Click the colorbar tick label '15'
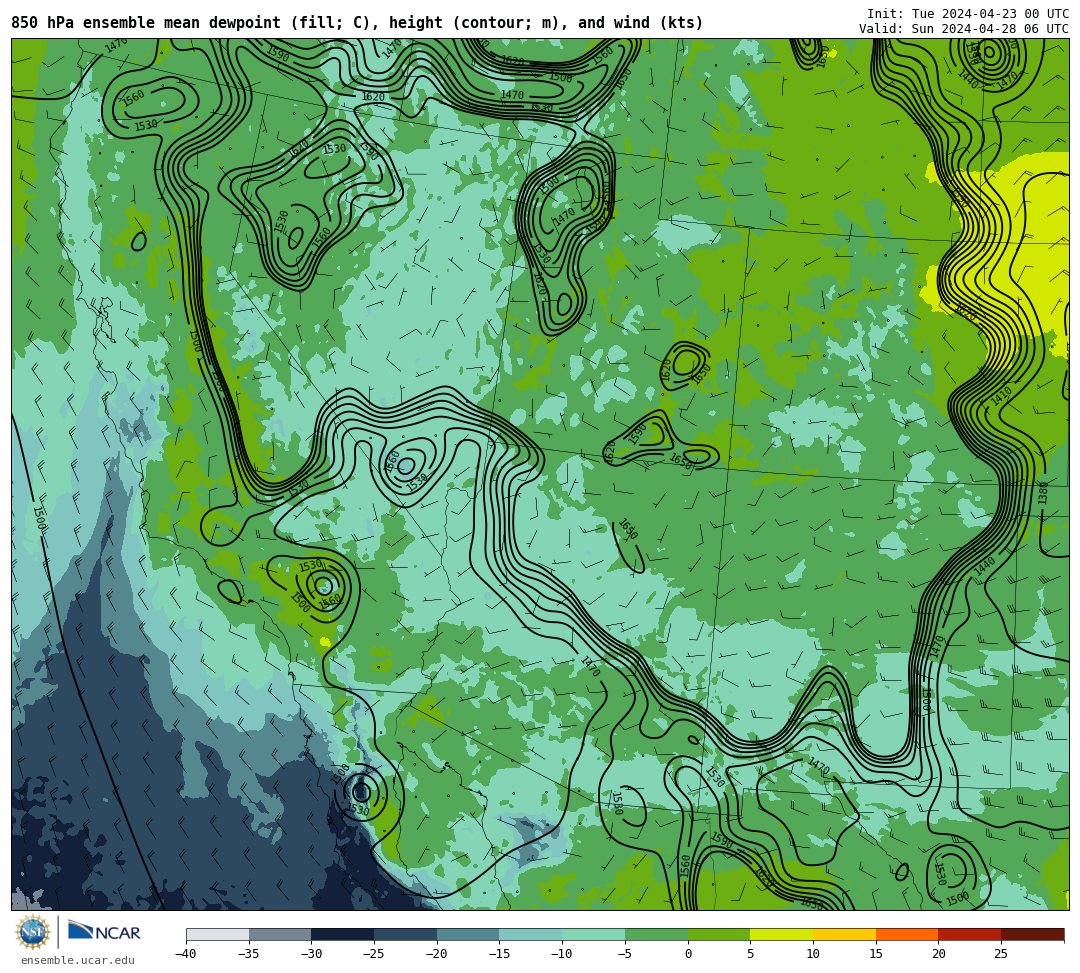The width and height of the screenshot is (1080, 973). click(x=875, y=954)
